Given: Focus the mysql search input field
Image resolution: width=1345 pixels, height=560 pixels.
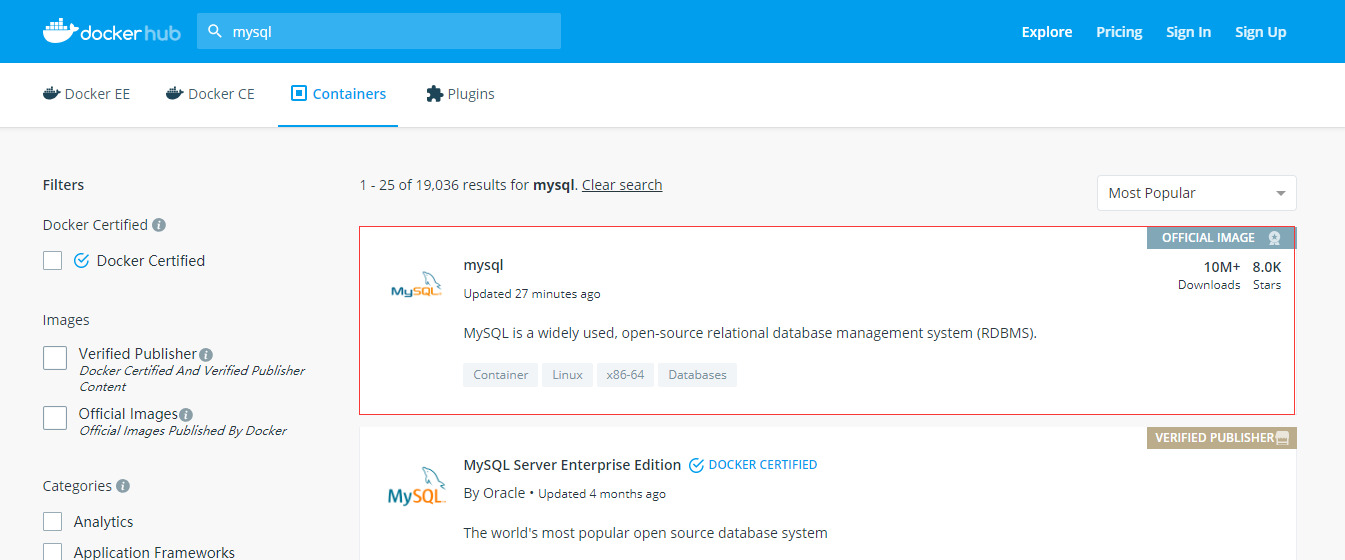Looking at the screenshot, I should pyautogui.click(x=379, y=31).
